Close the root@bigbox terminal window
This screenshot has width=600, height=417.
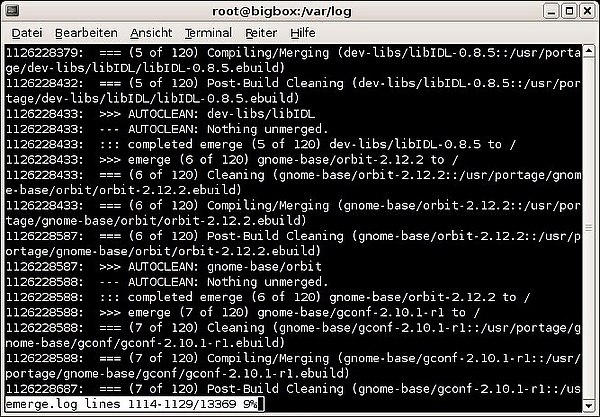point(586,11)
